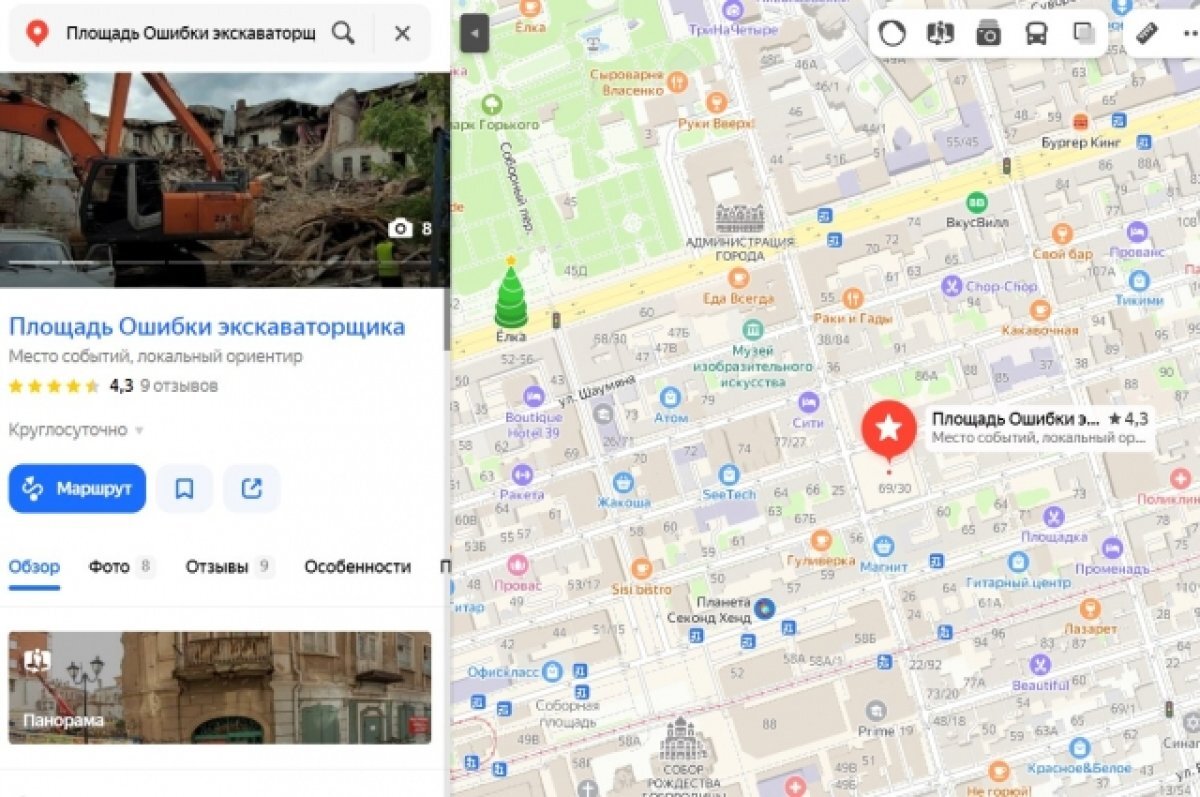This screenshot has width=1200, height=797.
Task: Click the Маршрут route button
Action: click(x=77, y=488)
